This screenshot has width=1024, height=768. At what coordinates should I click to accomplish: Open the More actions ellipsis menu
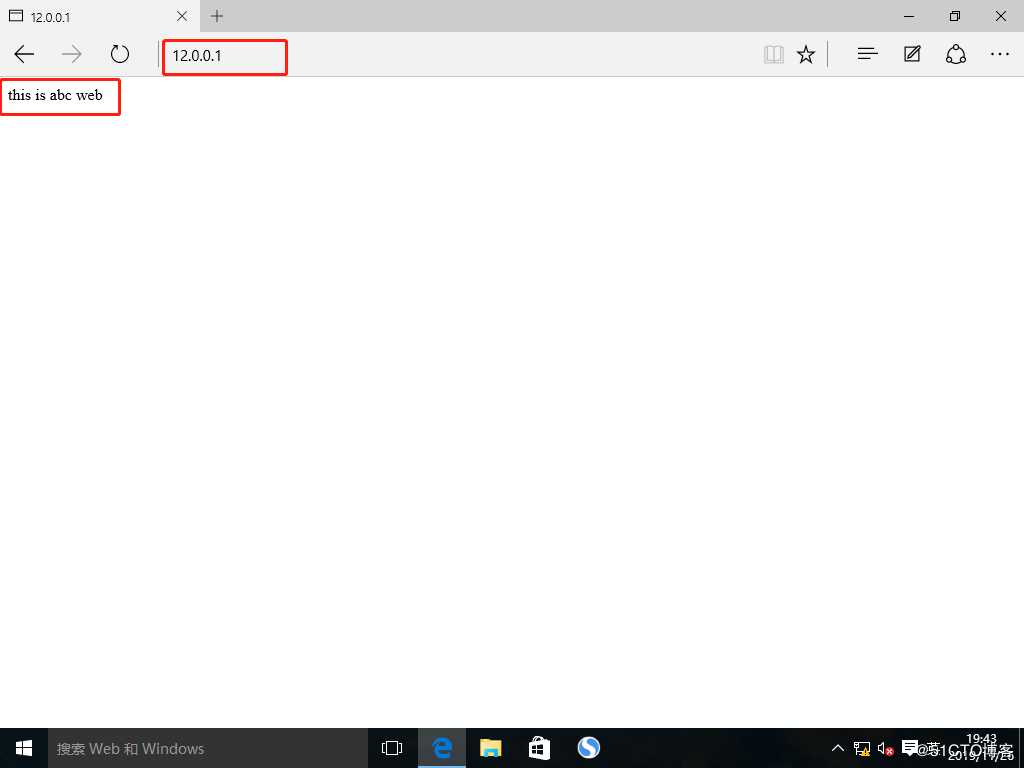[1000, 54]
